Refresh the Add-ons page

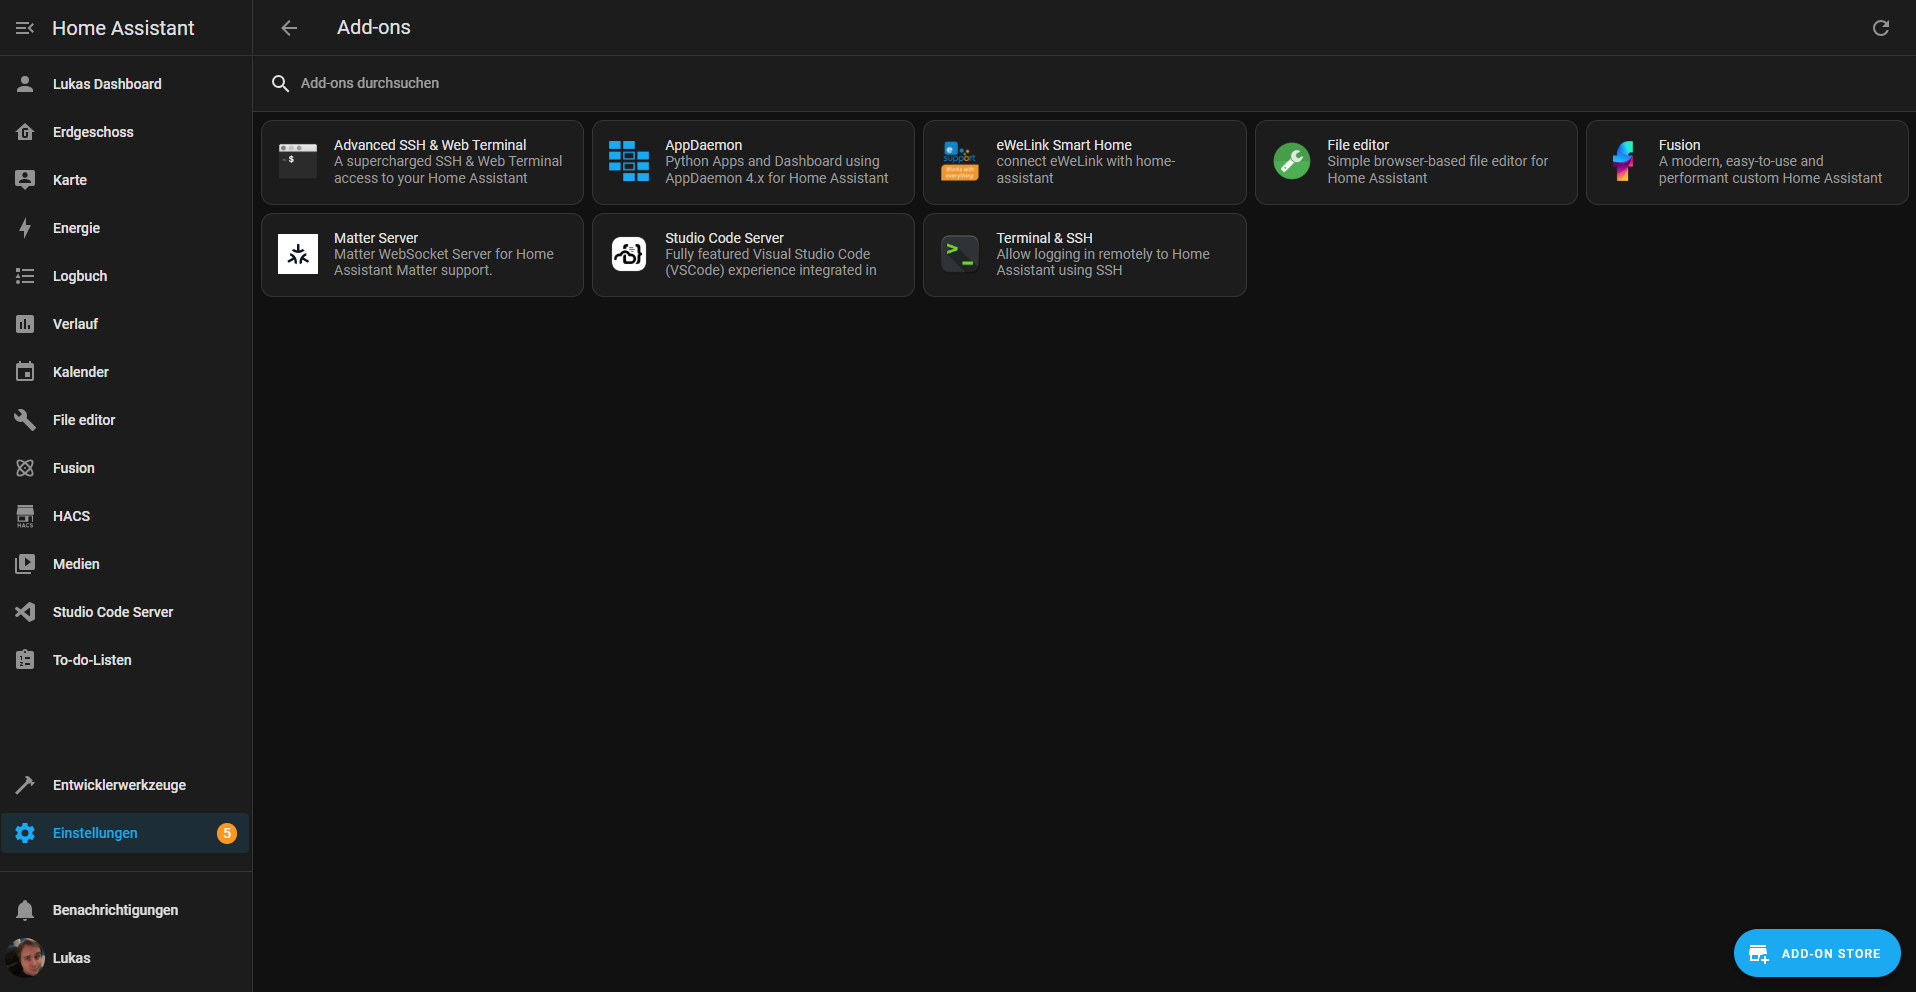[x=1881, y=27]
